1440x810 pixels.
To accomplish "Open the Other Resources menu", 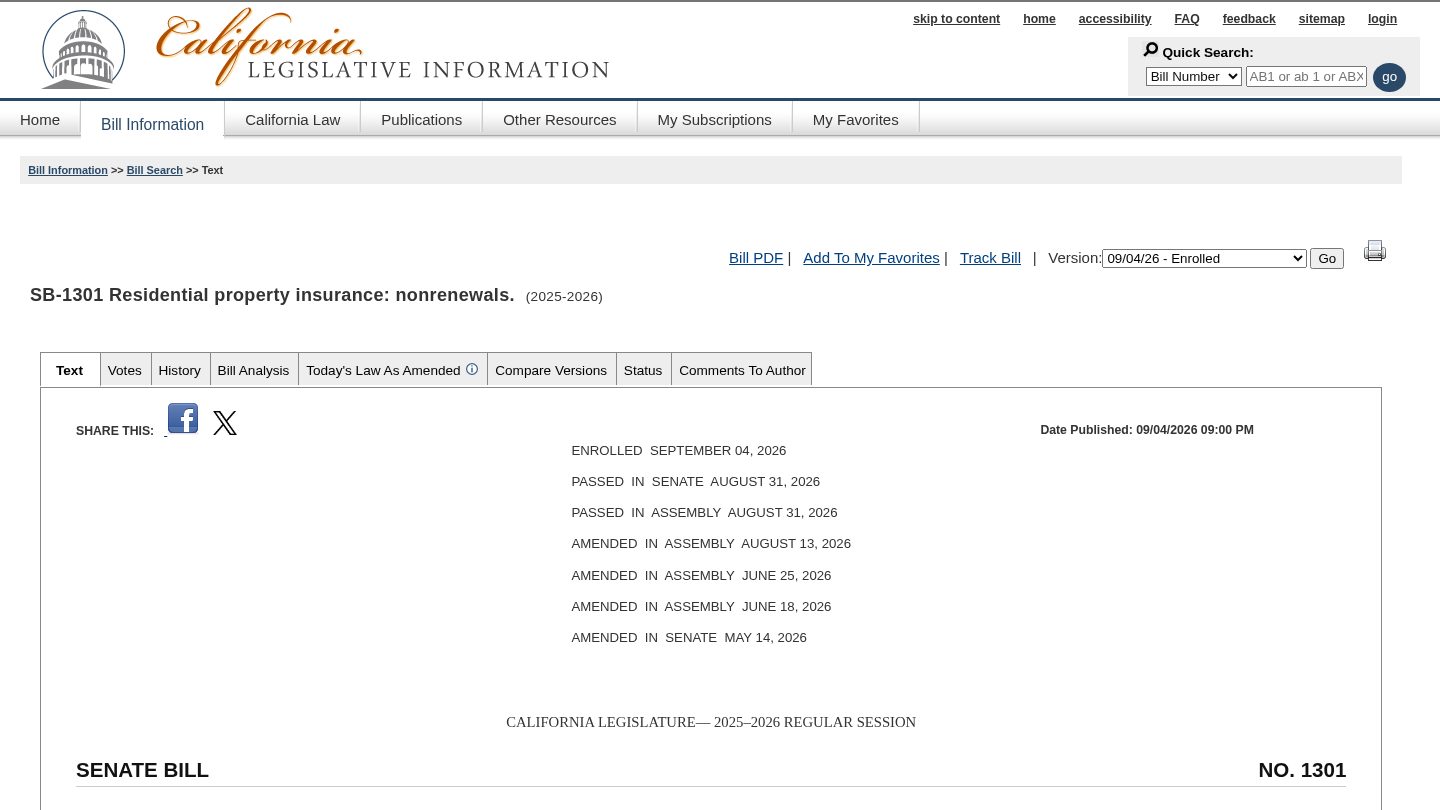I will (x=560, y=120).
